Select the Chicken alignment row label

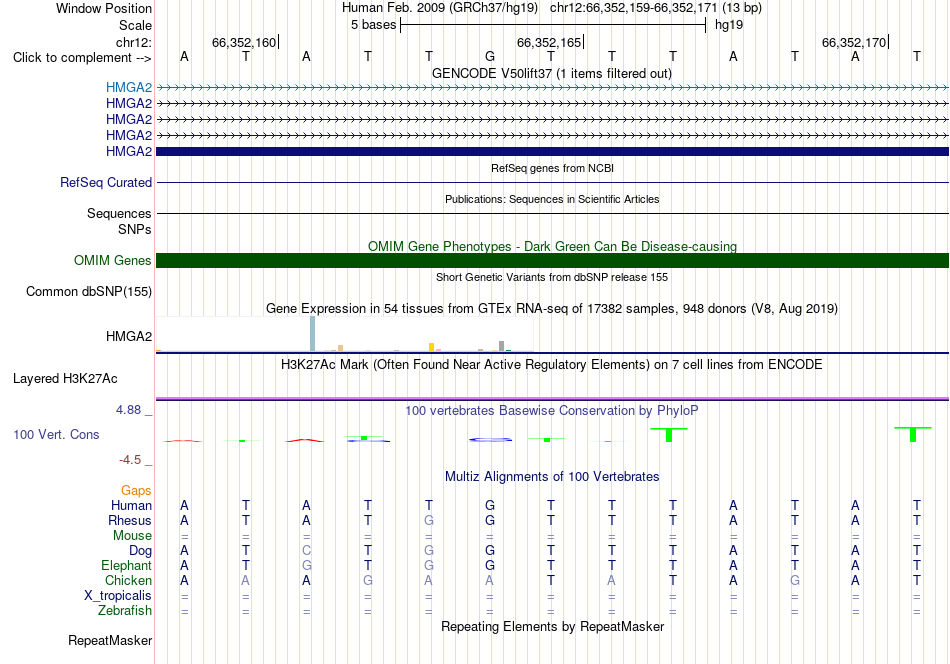[x=128, y=580]
